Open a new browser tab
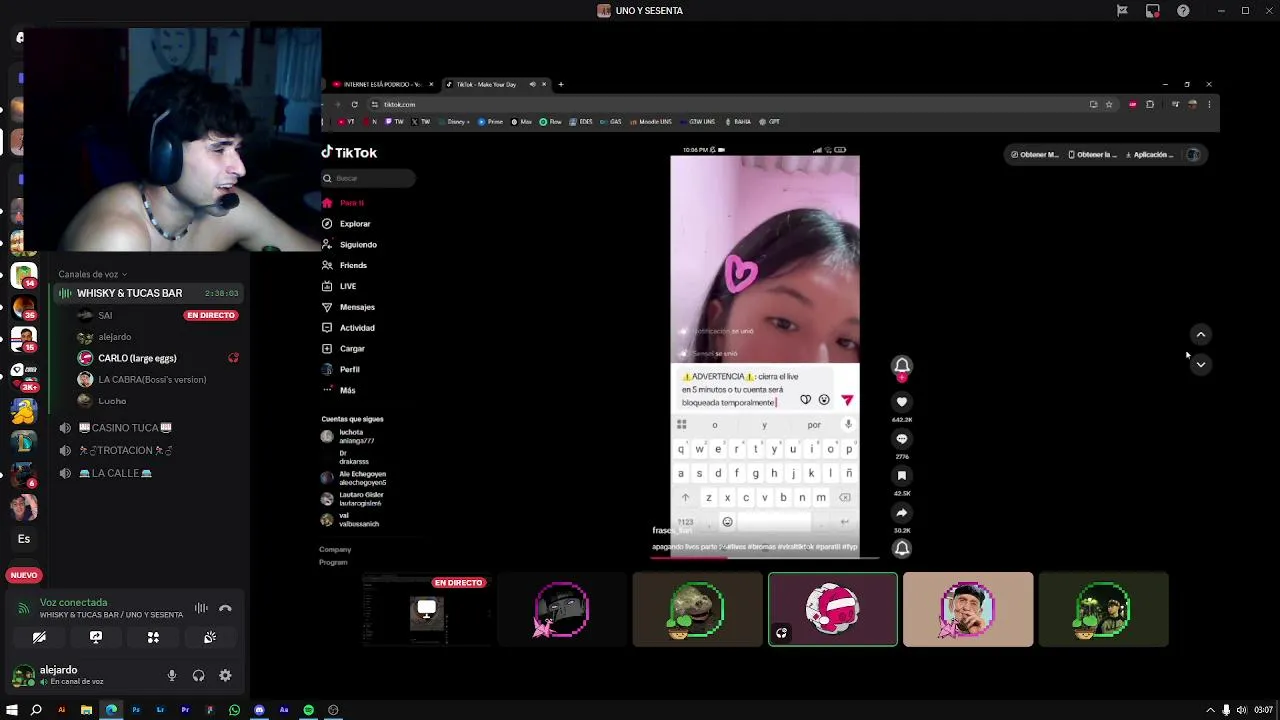Screen dimensions: 1280x720 pos(561,85)
